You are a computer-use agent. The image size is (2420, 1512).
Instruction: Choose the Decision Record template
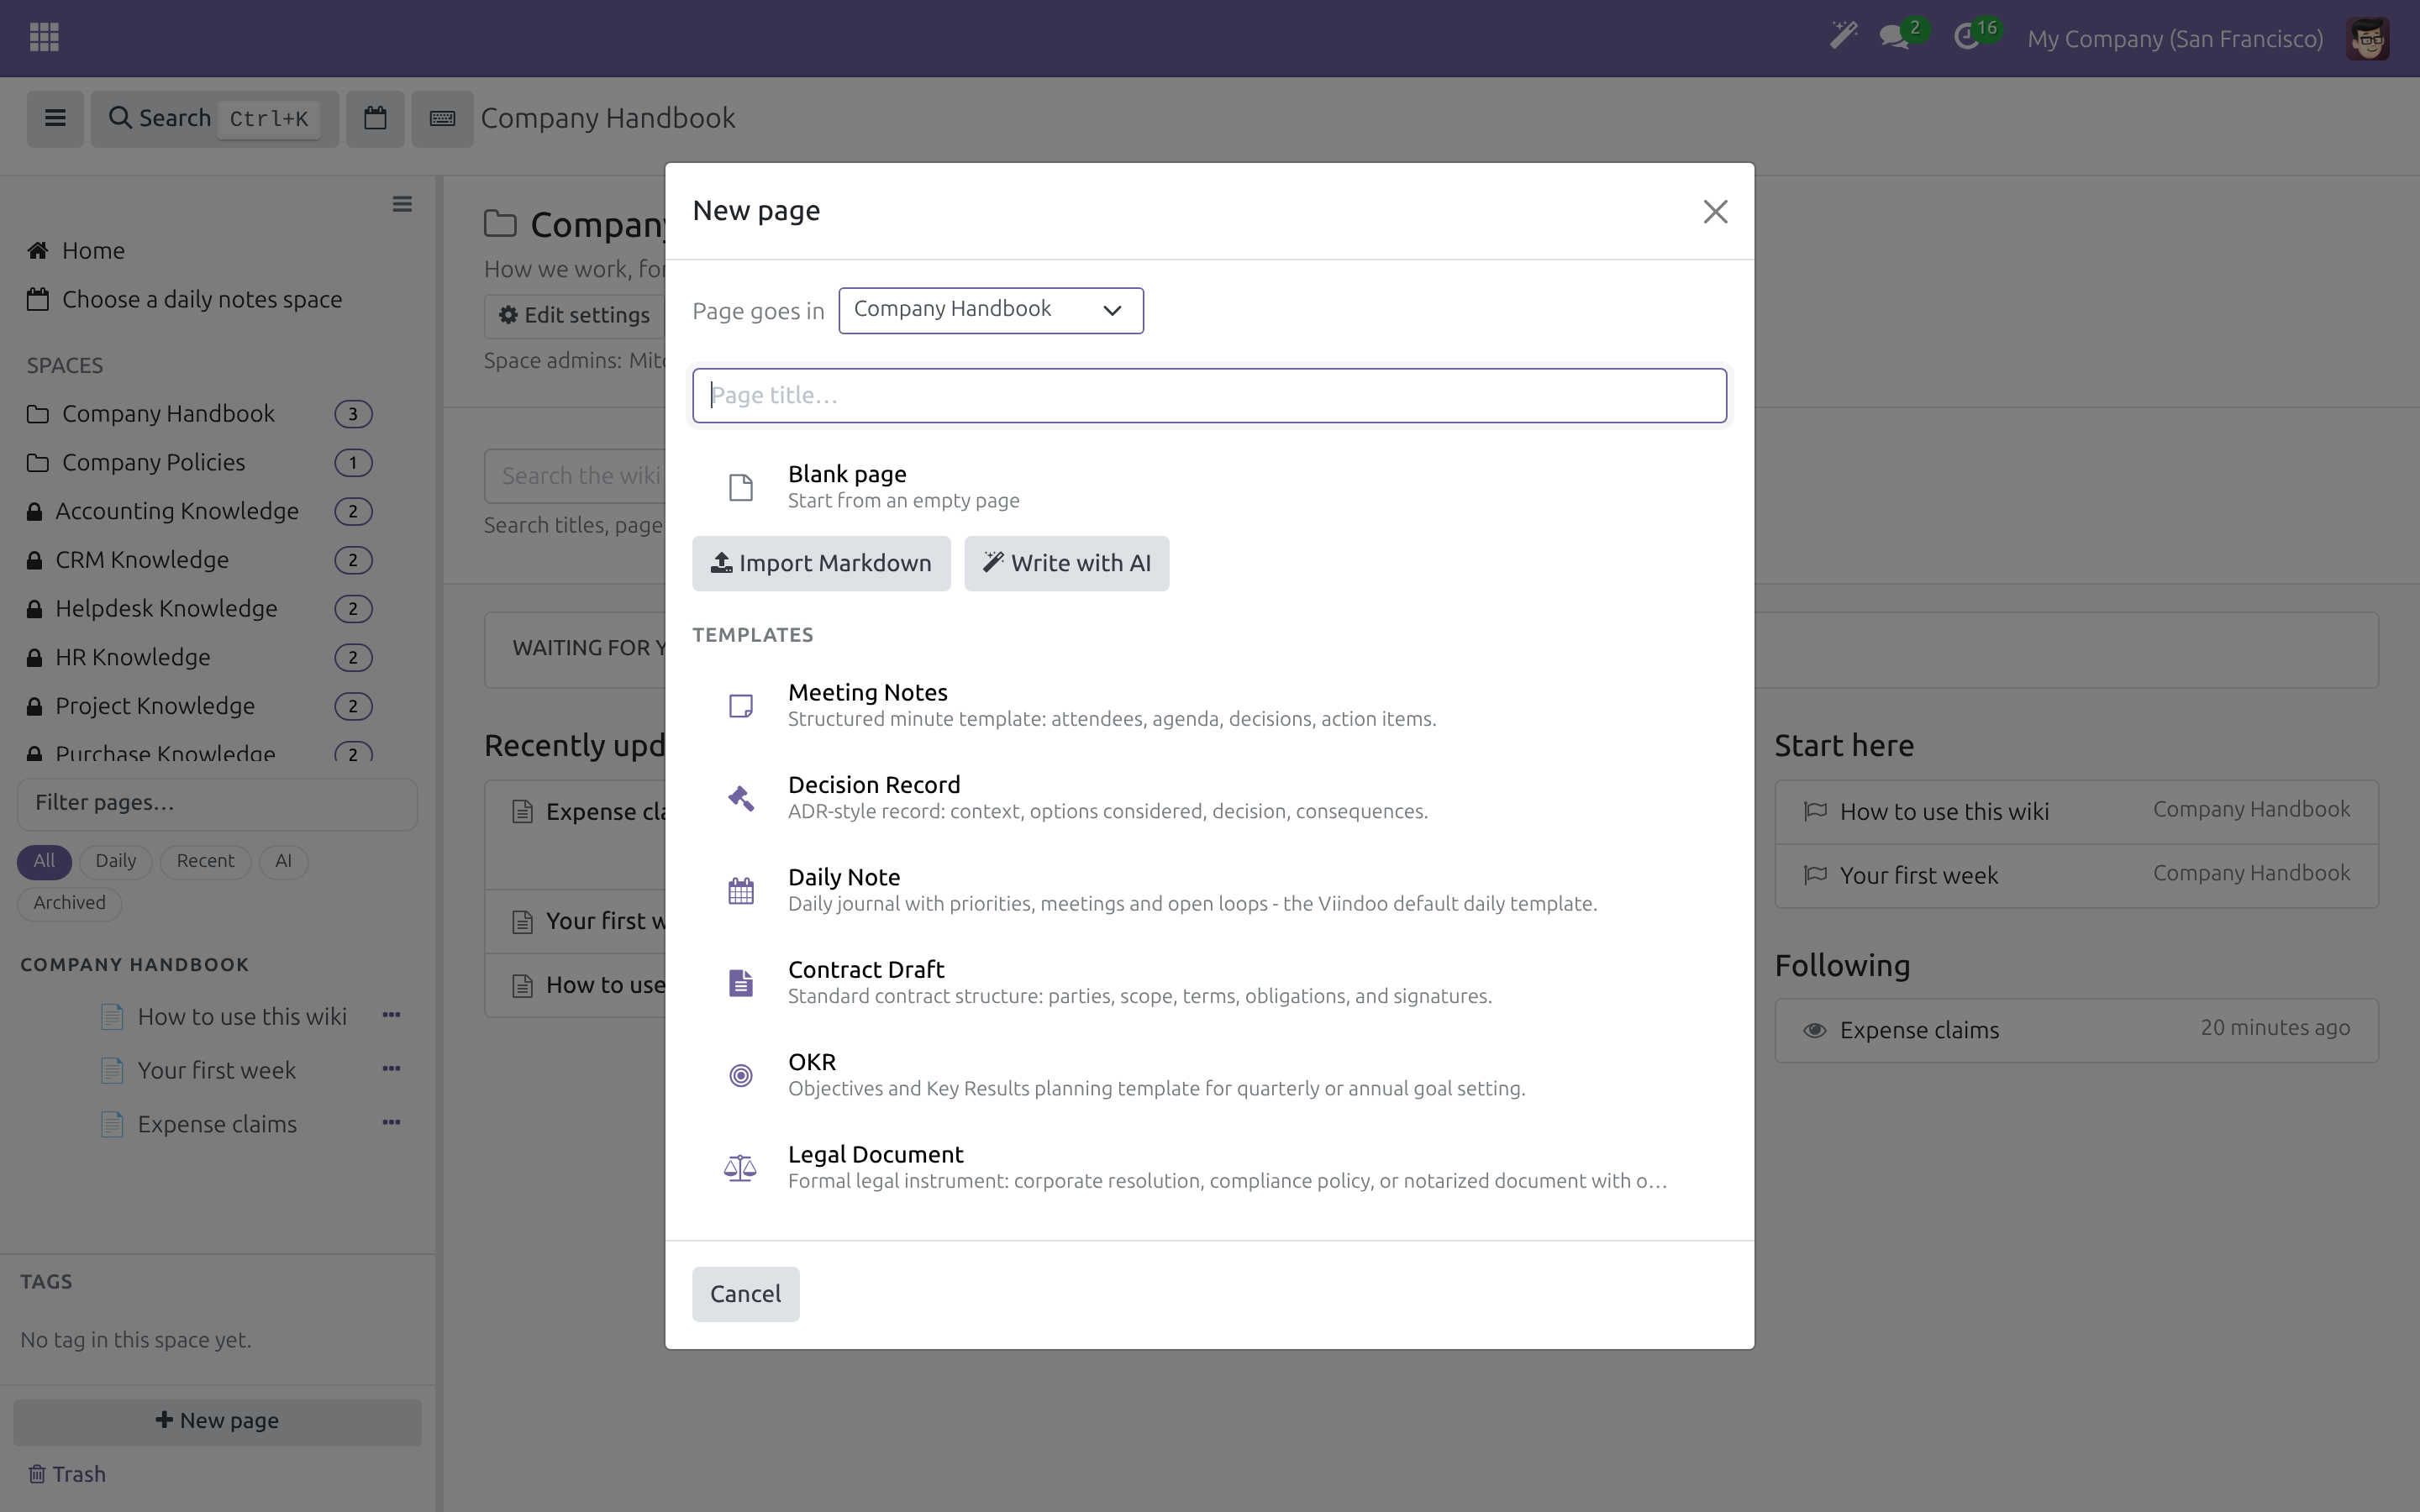point(1210,797)
